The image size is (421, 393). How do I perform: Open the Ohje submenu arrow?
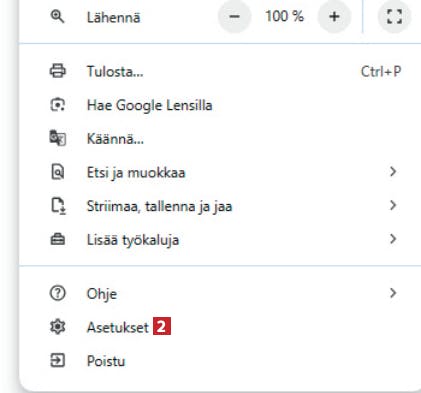point(393,293)
